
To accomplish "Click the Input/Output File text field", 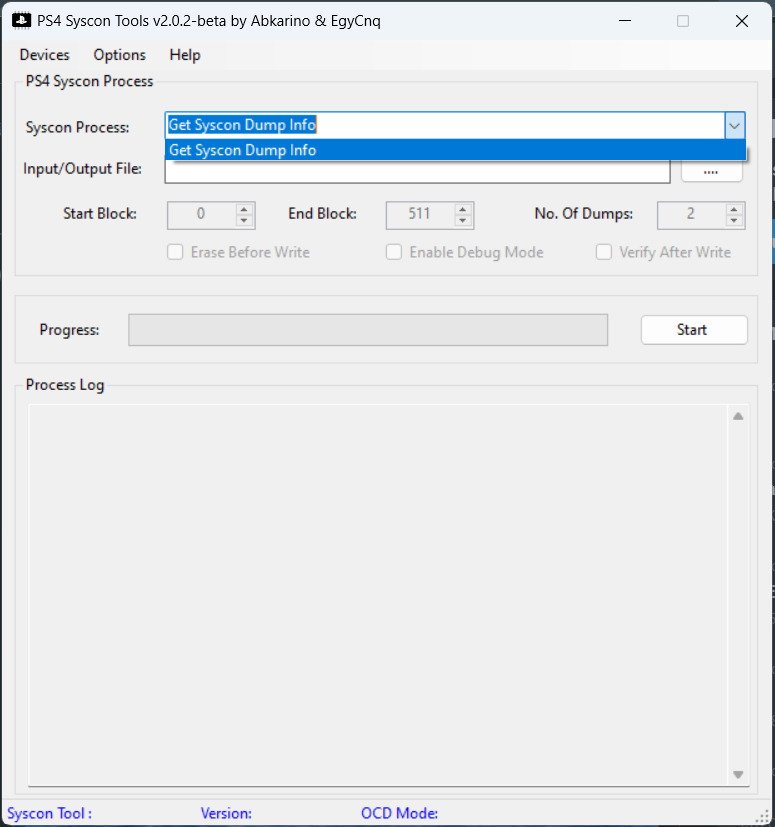I will pos(417,172).
